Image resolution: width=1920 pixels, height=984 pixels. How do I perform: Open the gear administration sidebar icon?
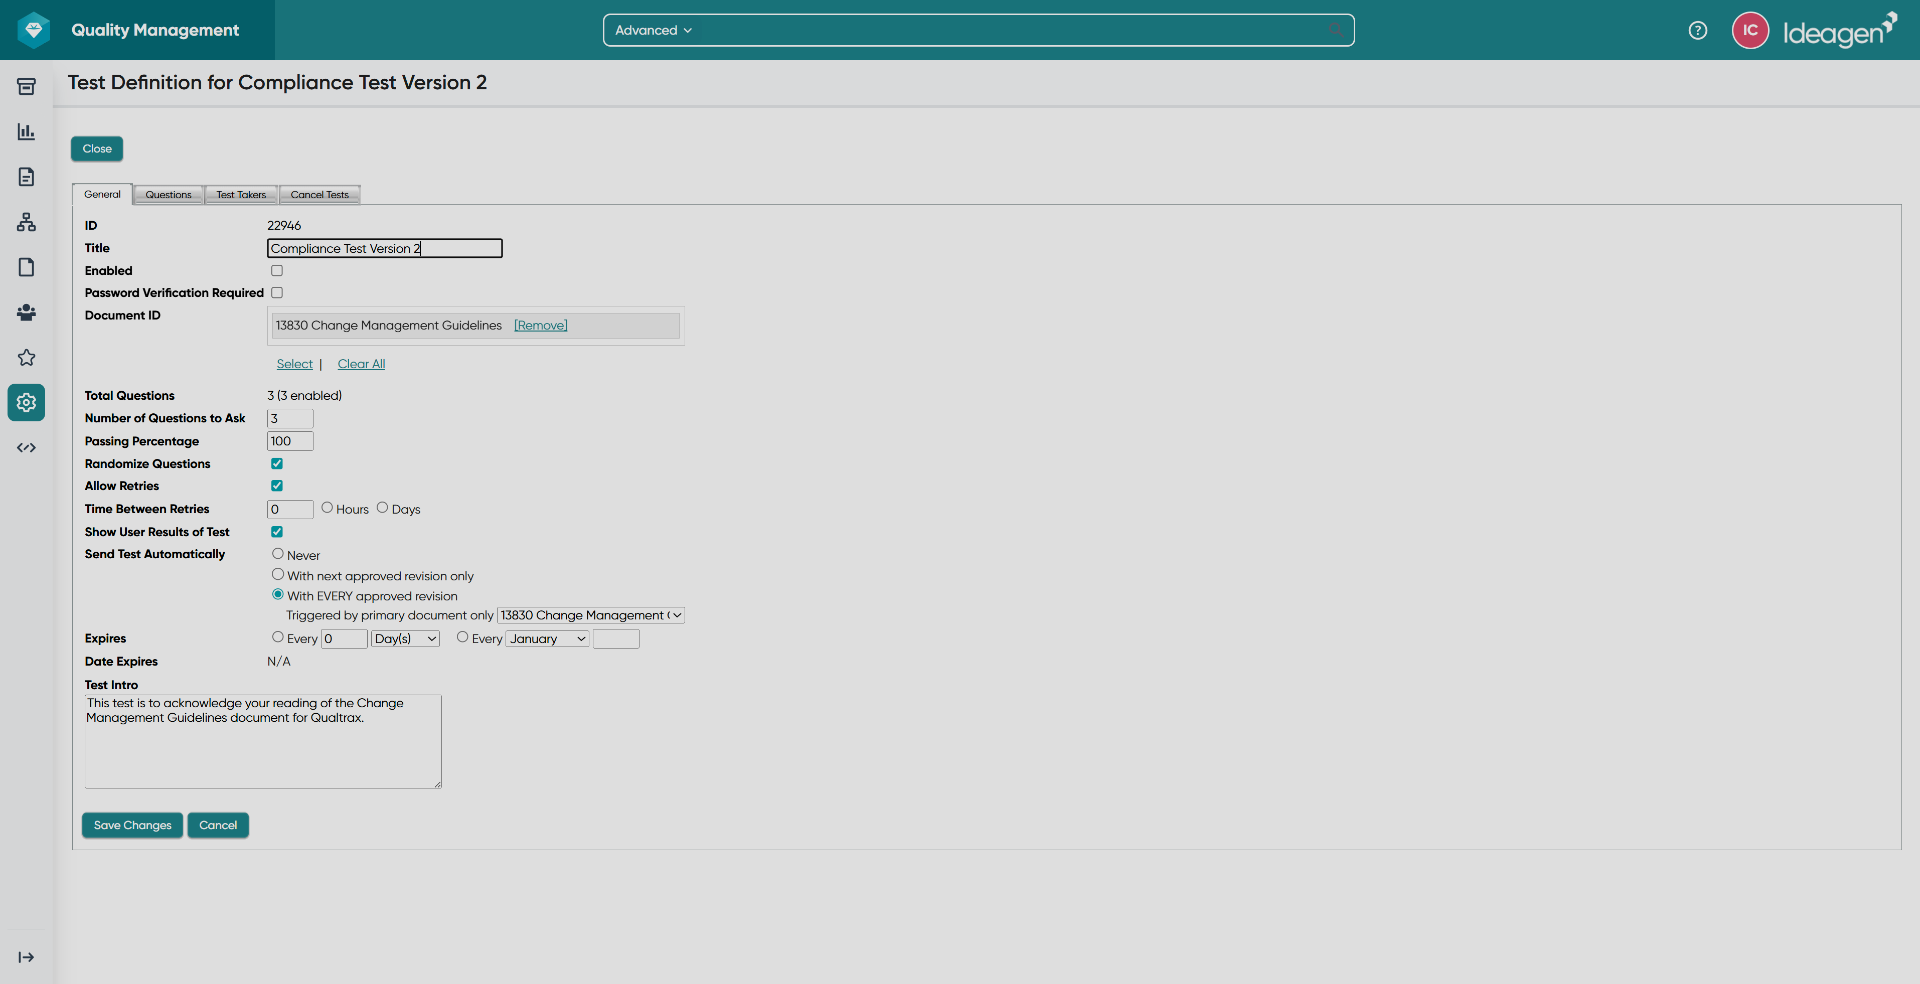[27, 402]
